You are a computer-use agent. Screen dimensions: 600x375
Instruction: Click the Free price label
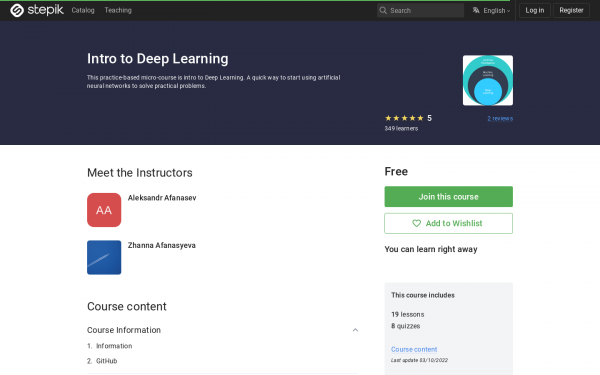coord(396,171)
